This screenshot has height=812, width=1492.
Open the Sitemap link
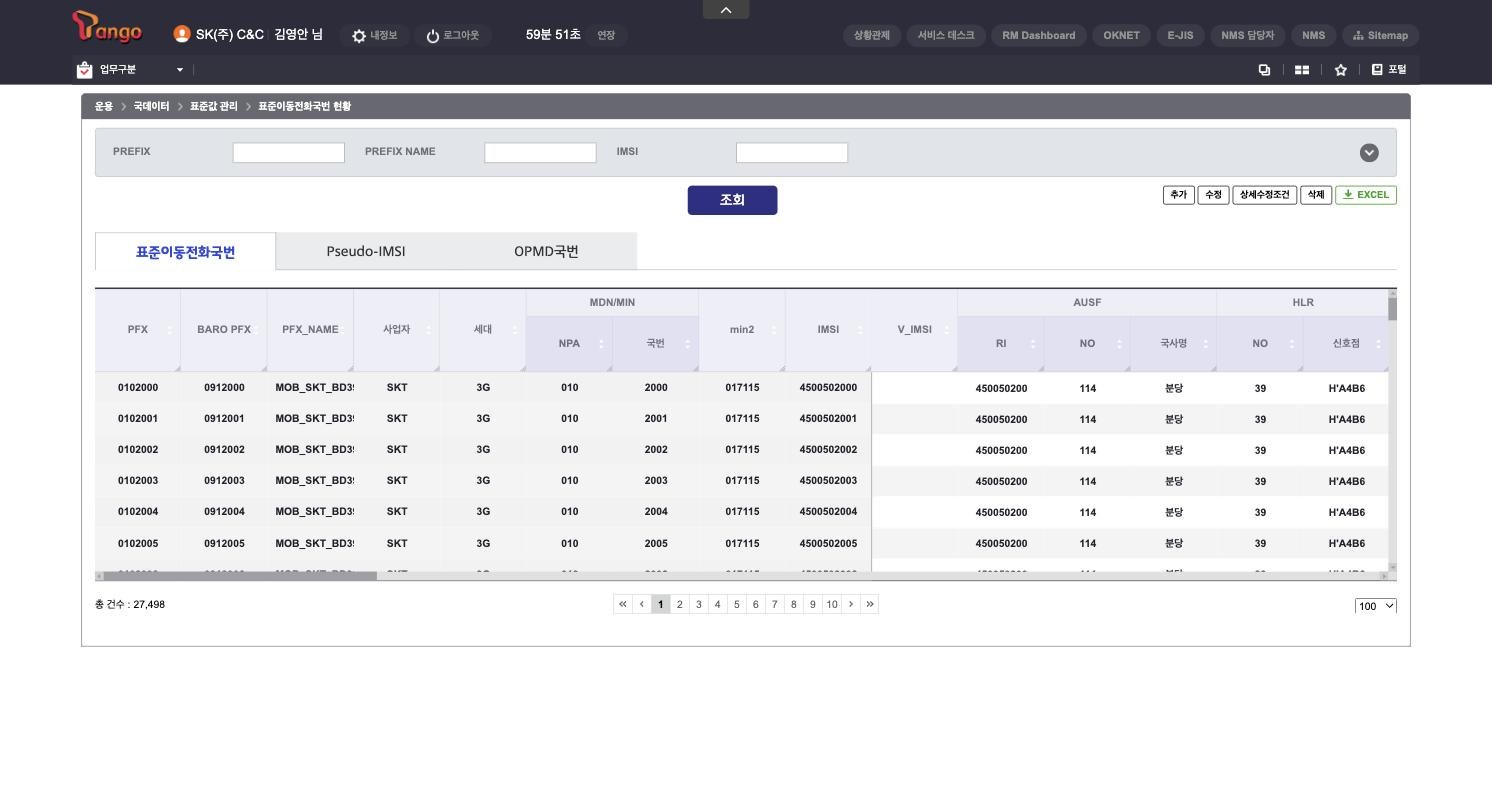(1381, 35)
